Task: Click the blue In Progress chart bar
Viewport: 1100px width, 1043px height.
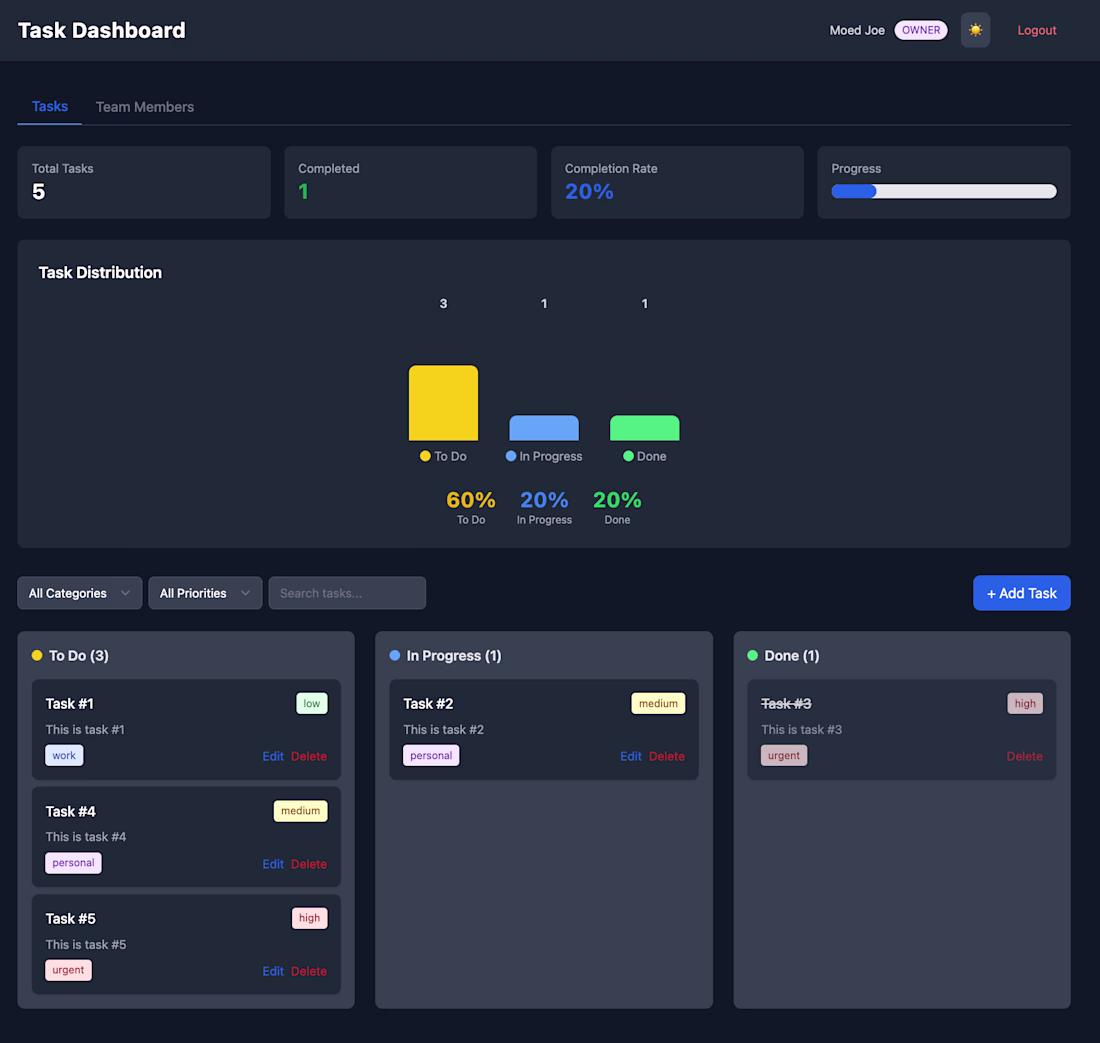Action: (x=544, y=428)
